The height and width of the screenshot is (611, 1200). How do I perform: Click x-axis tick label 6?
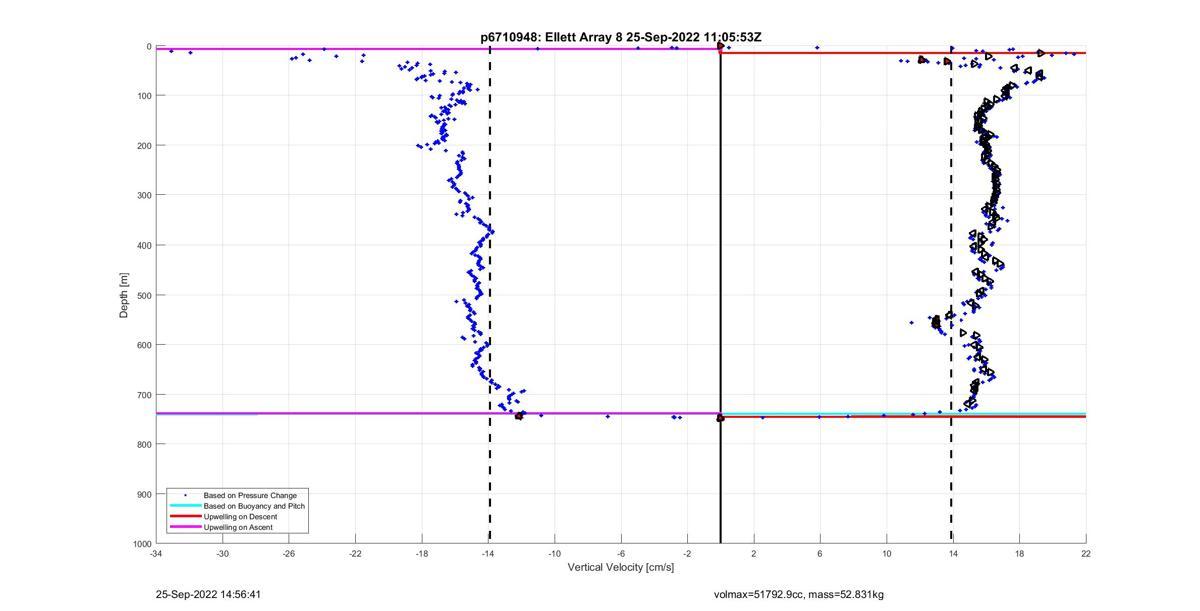point(820,553)
